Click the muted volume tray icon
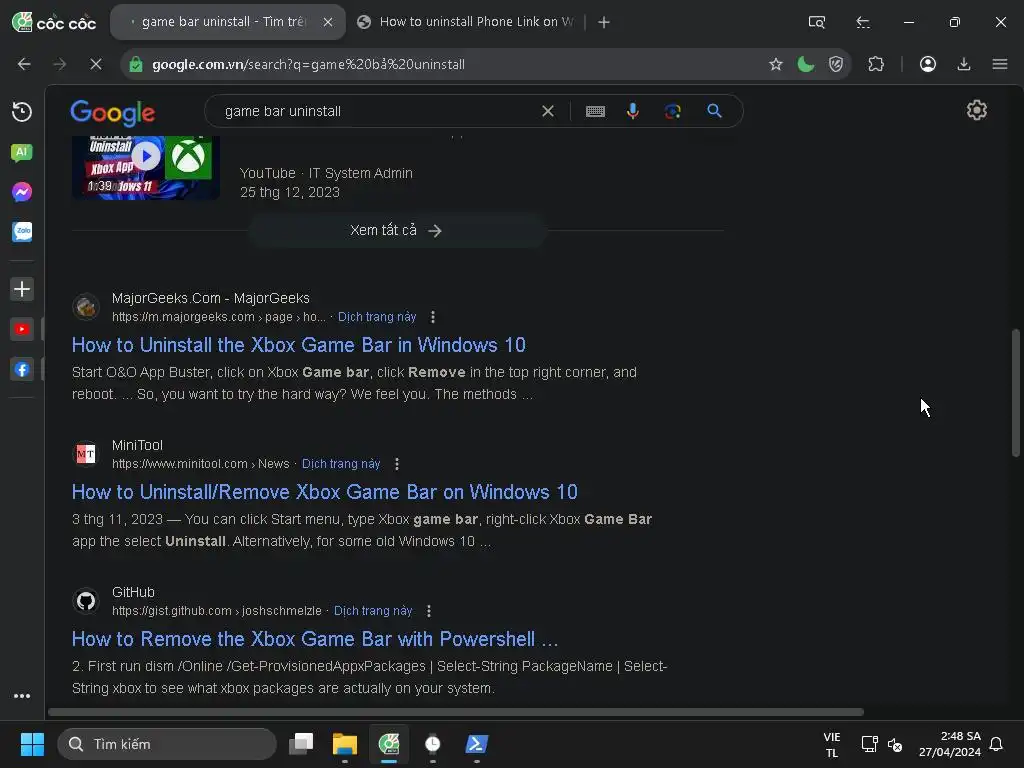This screenshot has width=1024, height=768. [895, 744]
